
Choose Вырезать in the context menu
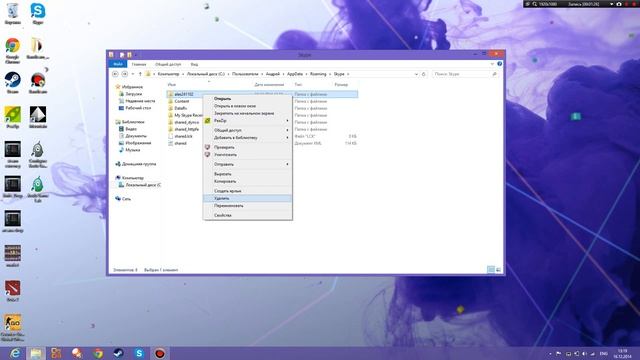pyautogui.click(x=247, y=174)
